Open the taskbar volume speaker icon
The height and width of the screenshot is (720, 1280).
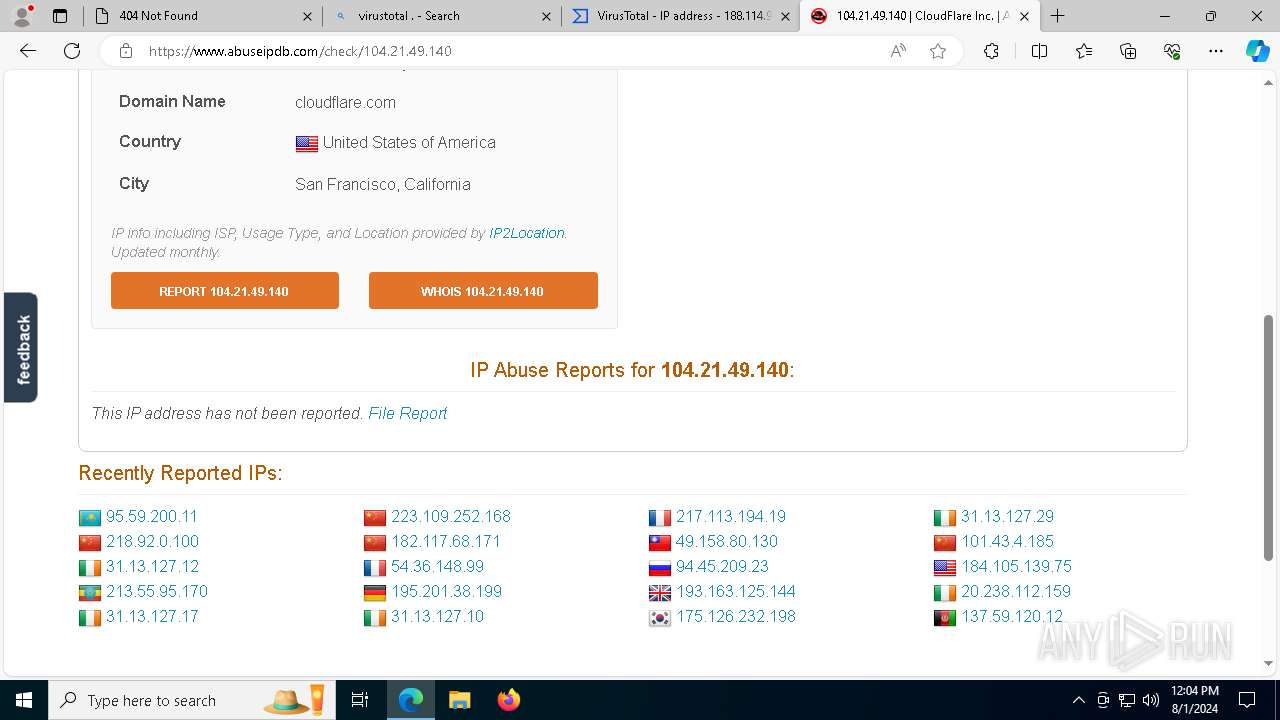coord(1151,700)
